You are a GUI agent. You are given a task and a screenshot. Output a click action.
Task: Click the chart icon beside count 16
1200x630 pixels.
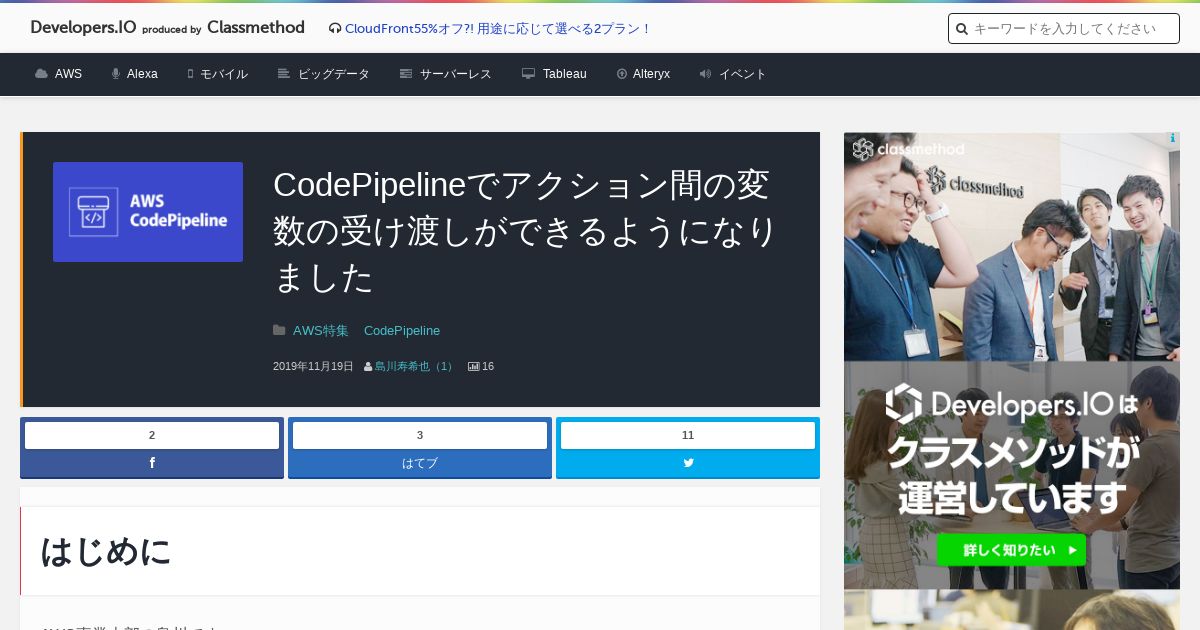coord(474,367)
